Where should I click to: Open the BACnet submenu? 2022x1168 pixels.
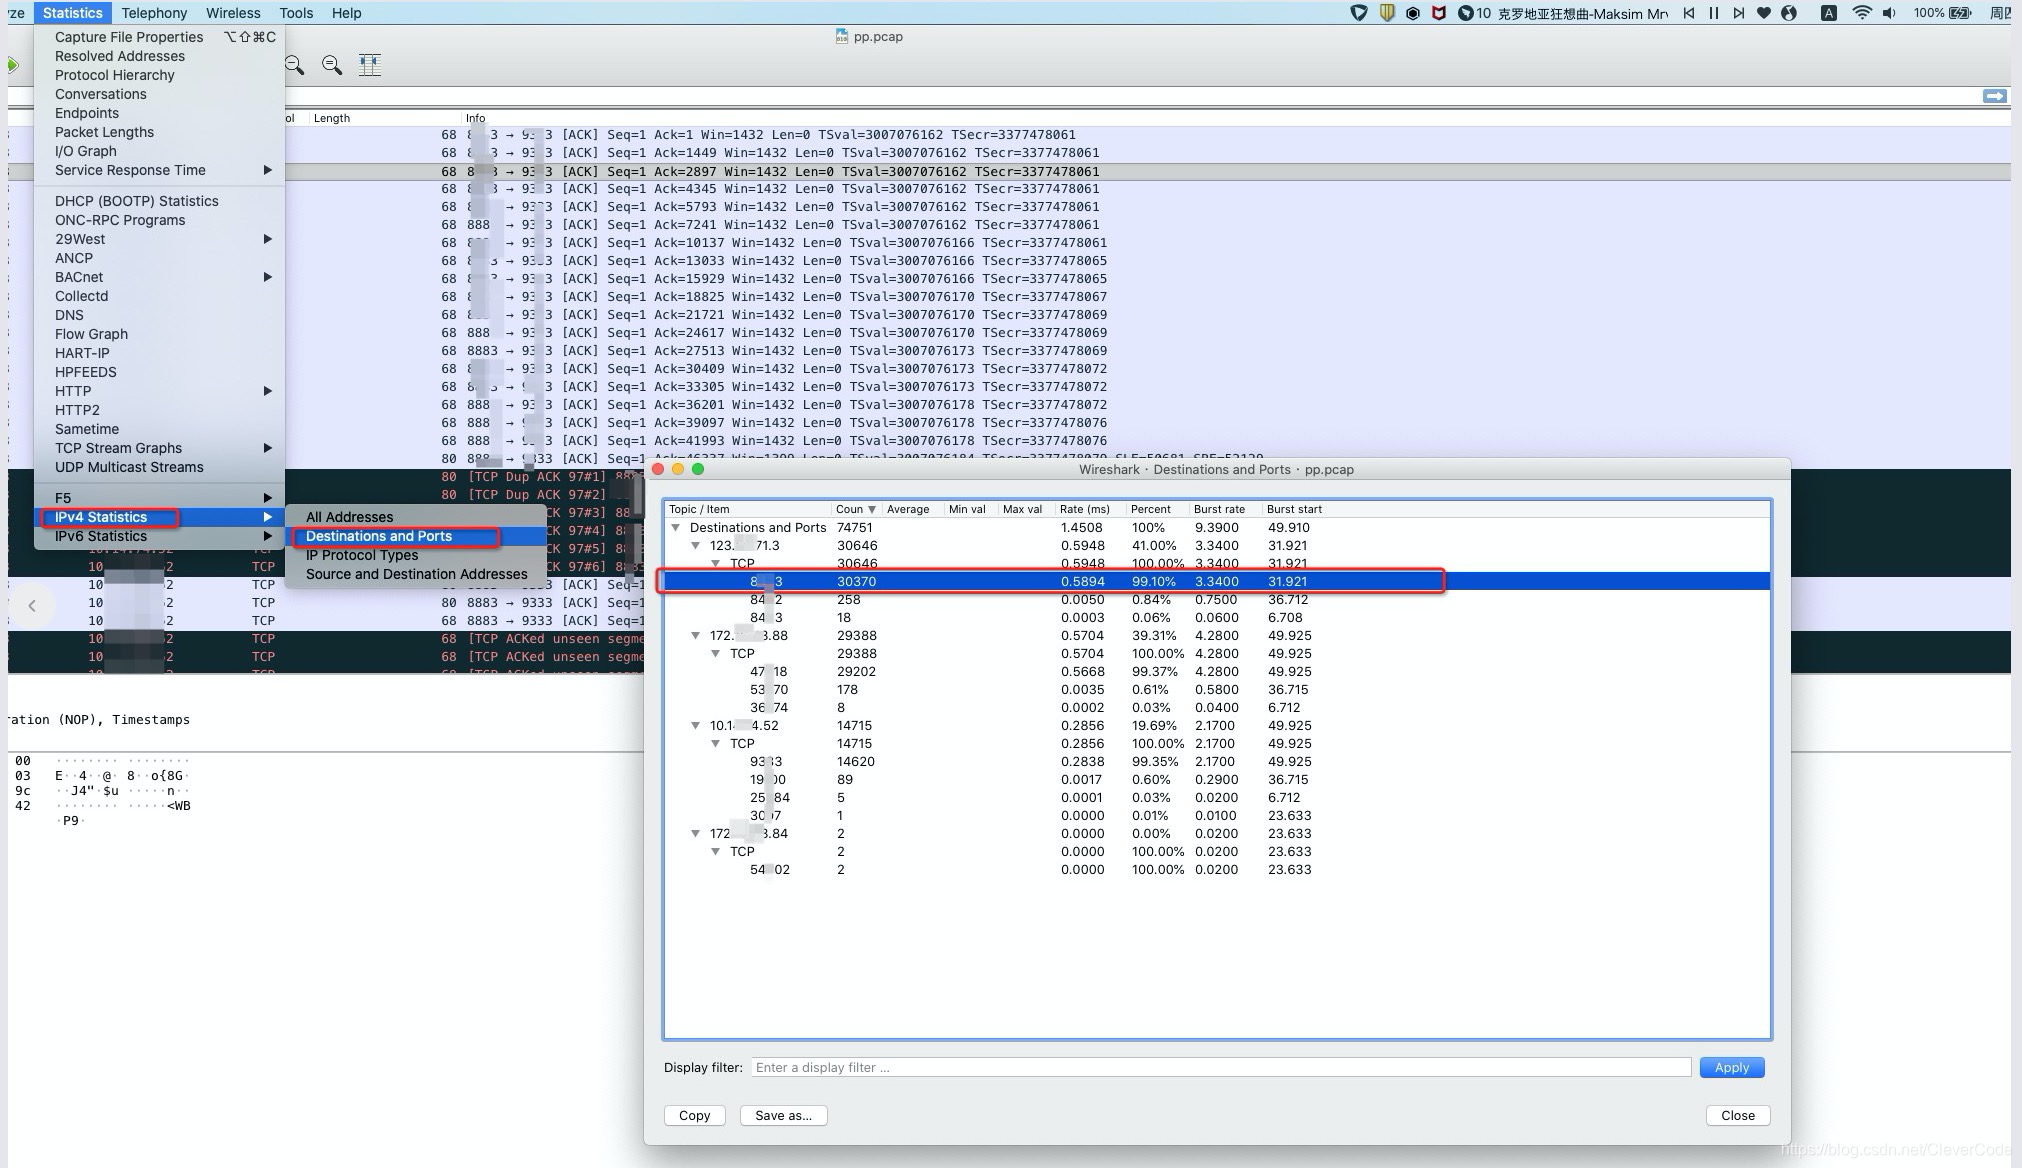pyautogui.click(x=160, y=277)
